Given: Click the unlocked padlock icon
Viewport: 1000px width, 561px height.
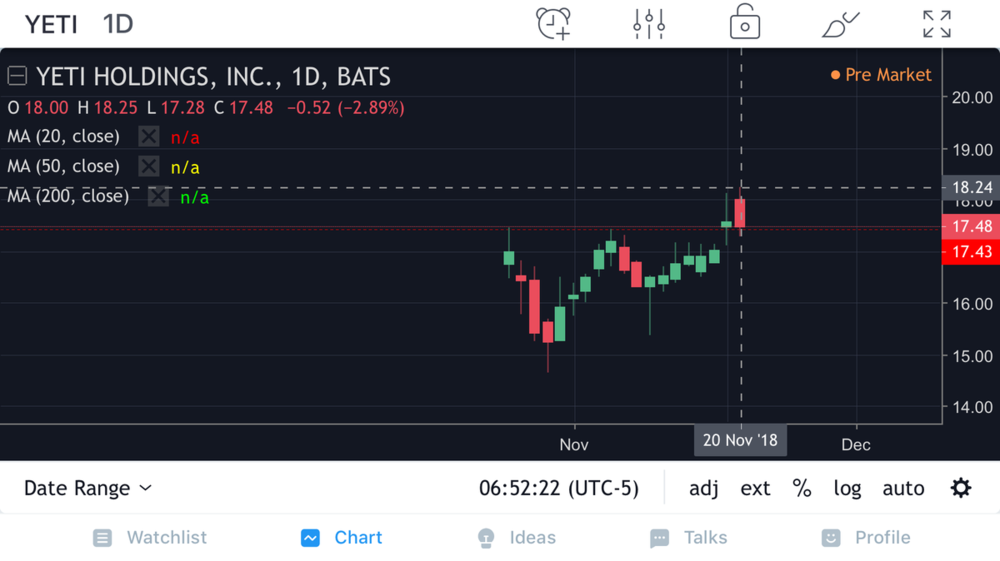Looking at the screenshot, I should [x=744, y=22].
